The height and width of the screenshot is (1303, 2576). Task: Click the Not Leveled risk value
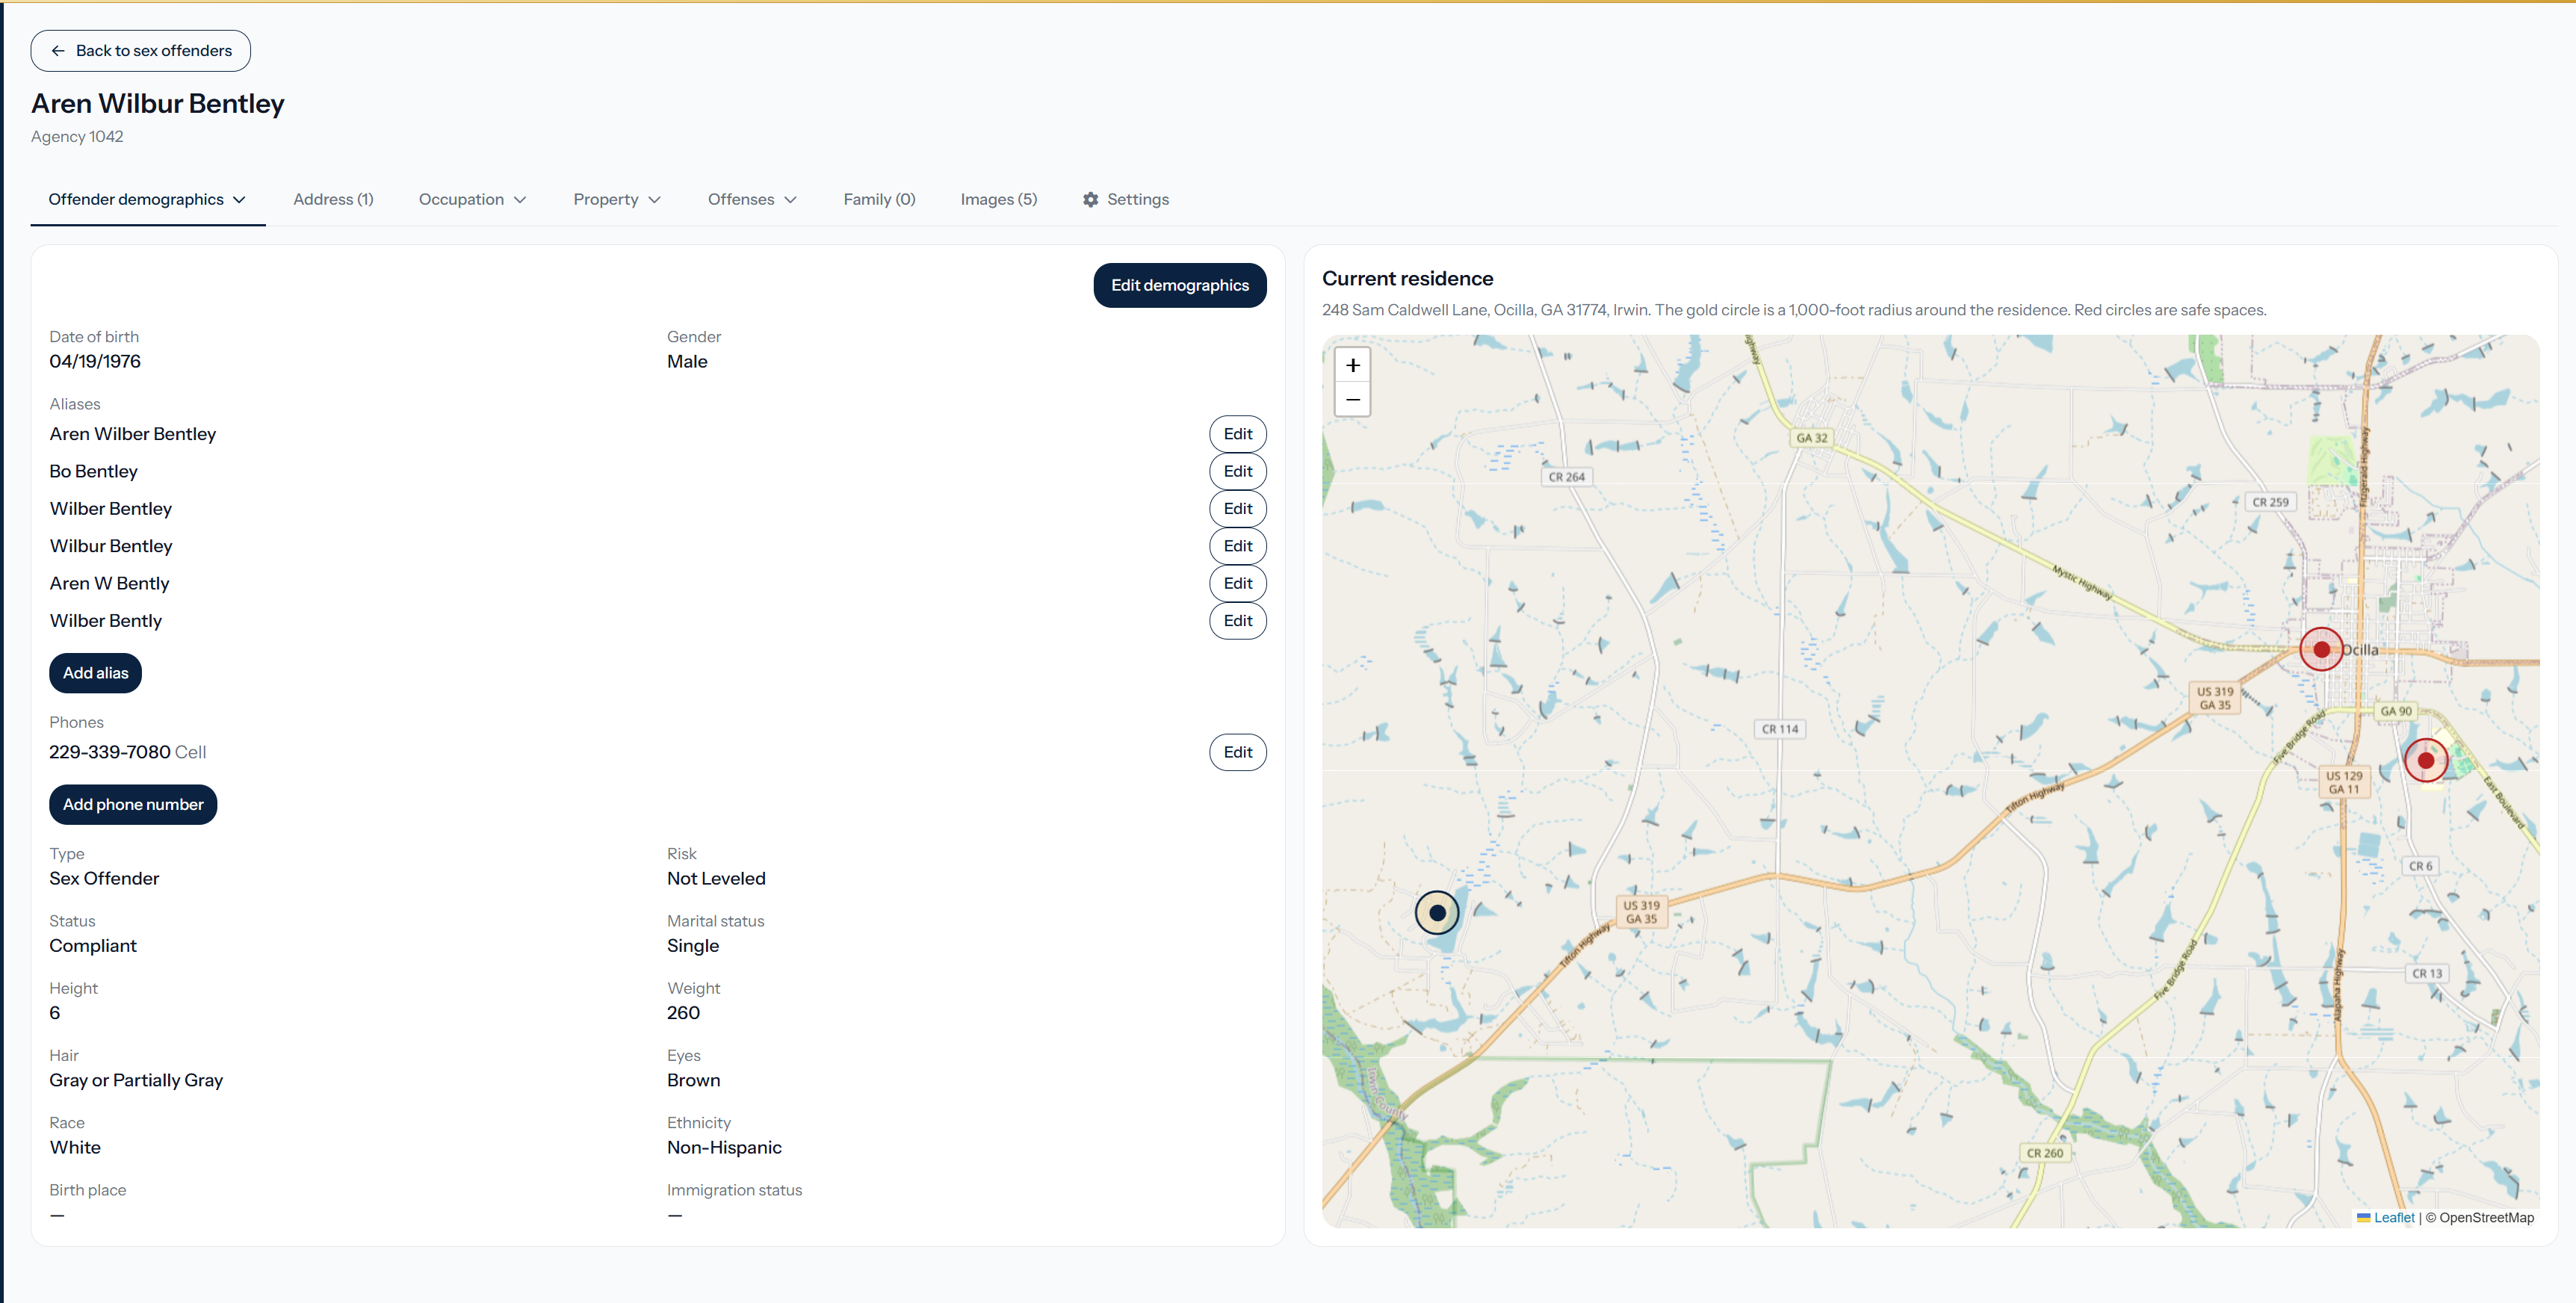coord(716,878)
